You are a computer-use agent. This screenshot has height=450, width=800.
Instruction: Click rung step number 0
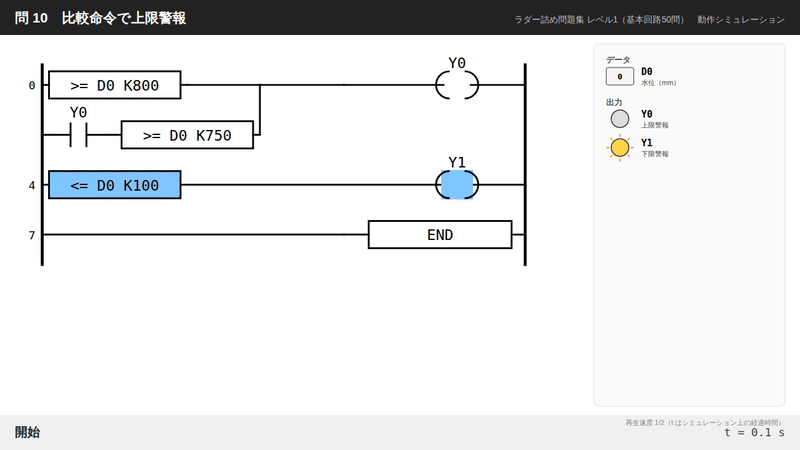pyautogui.click(x=32, y=85)
